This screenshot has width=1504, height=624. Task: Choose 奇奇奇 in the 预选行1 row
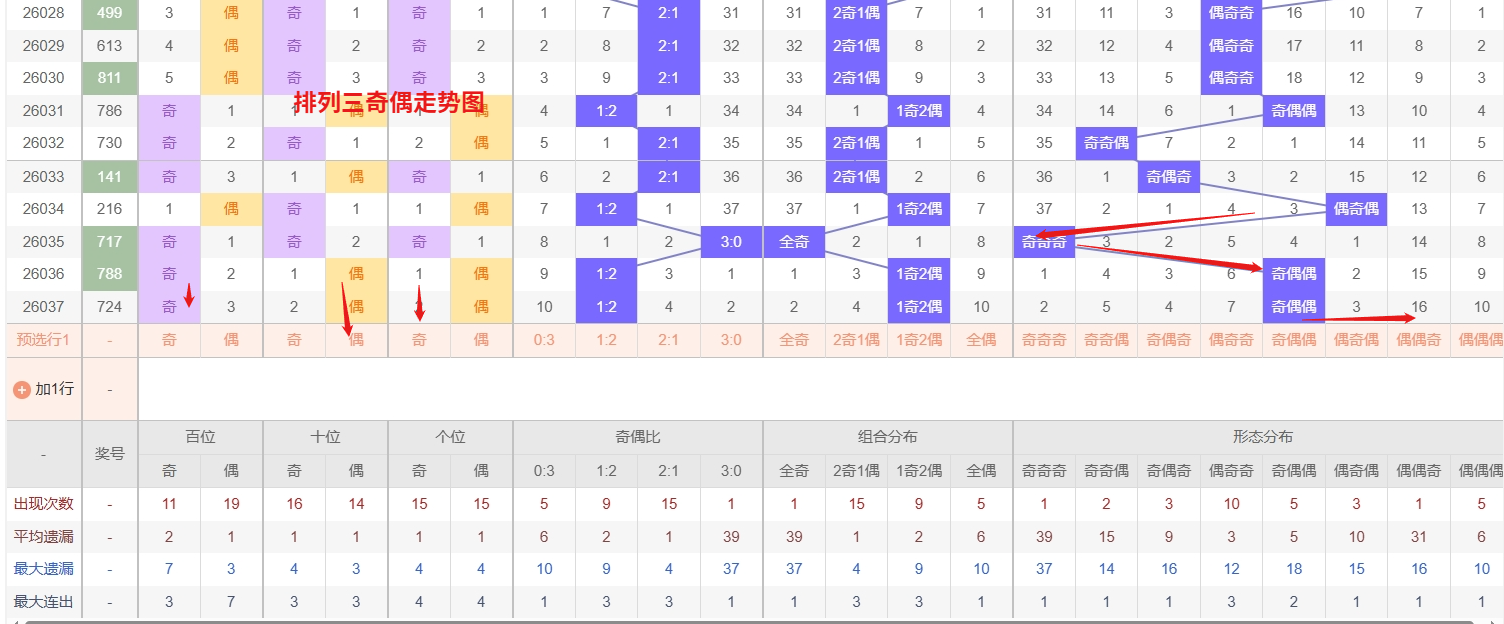pos(1044,340)
